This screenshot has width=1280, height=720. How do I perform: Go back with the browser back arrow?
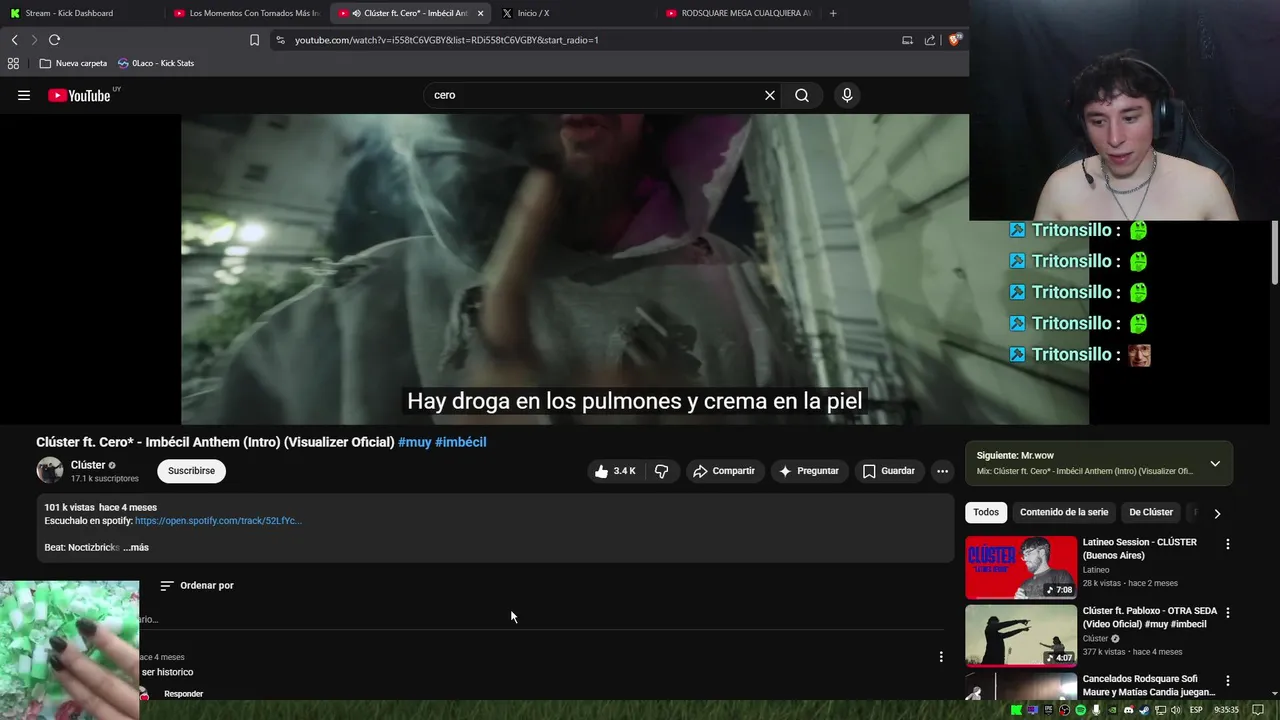[x=15, y=40]
